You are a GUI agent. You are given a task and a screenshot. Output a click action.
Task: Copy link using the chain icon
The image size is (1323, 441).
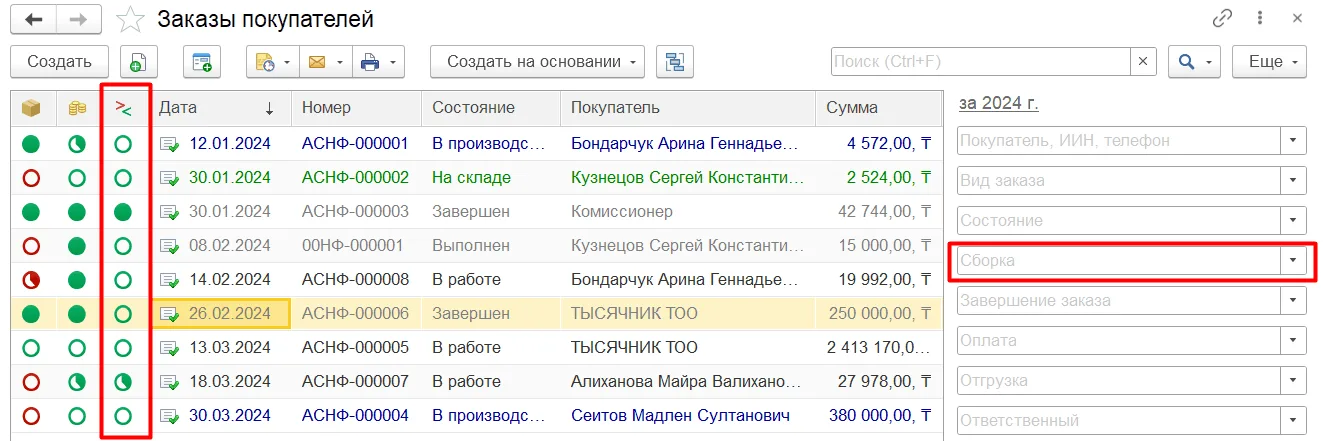(x=1221, y=18)
